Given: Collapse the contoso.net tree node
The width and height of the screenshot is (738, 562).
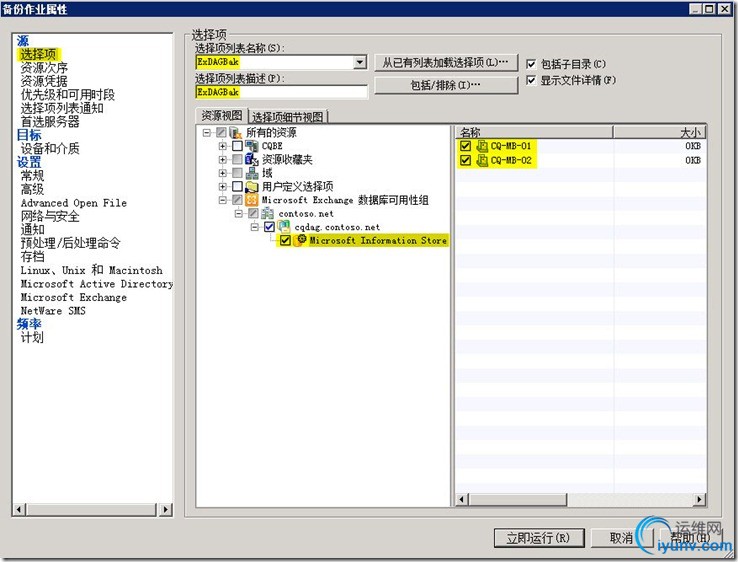Looking at the screenshot, I should [239, 214].
